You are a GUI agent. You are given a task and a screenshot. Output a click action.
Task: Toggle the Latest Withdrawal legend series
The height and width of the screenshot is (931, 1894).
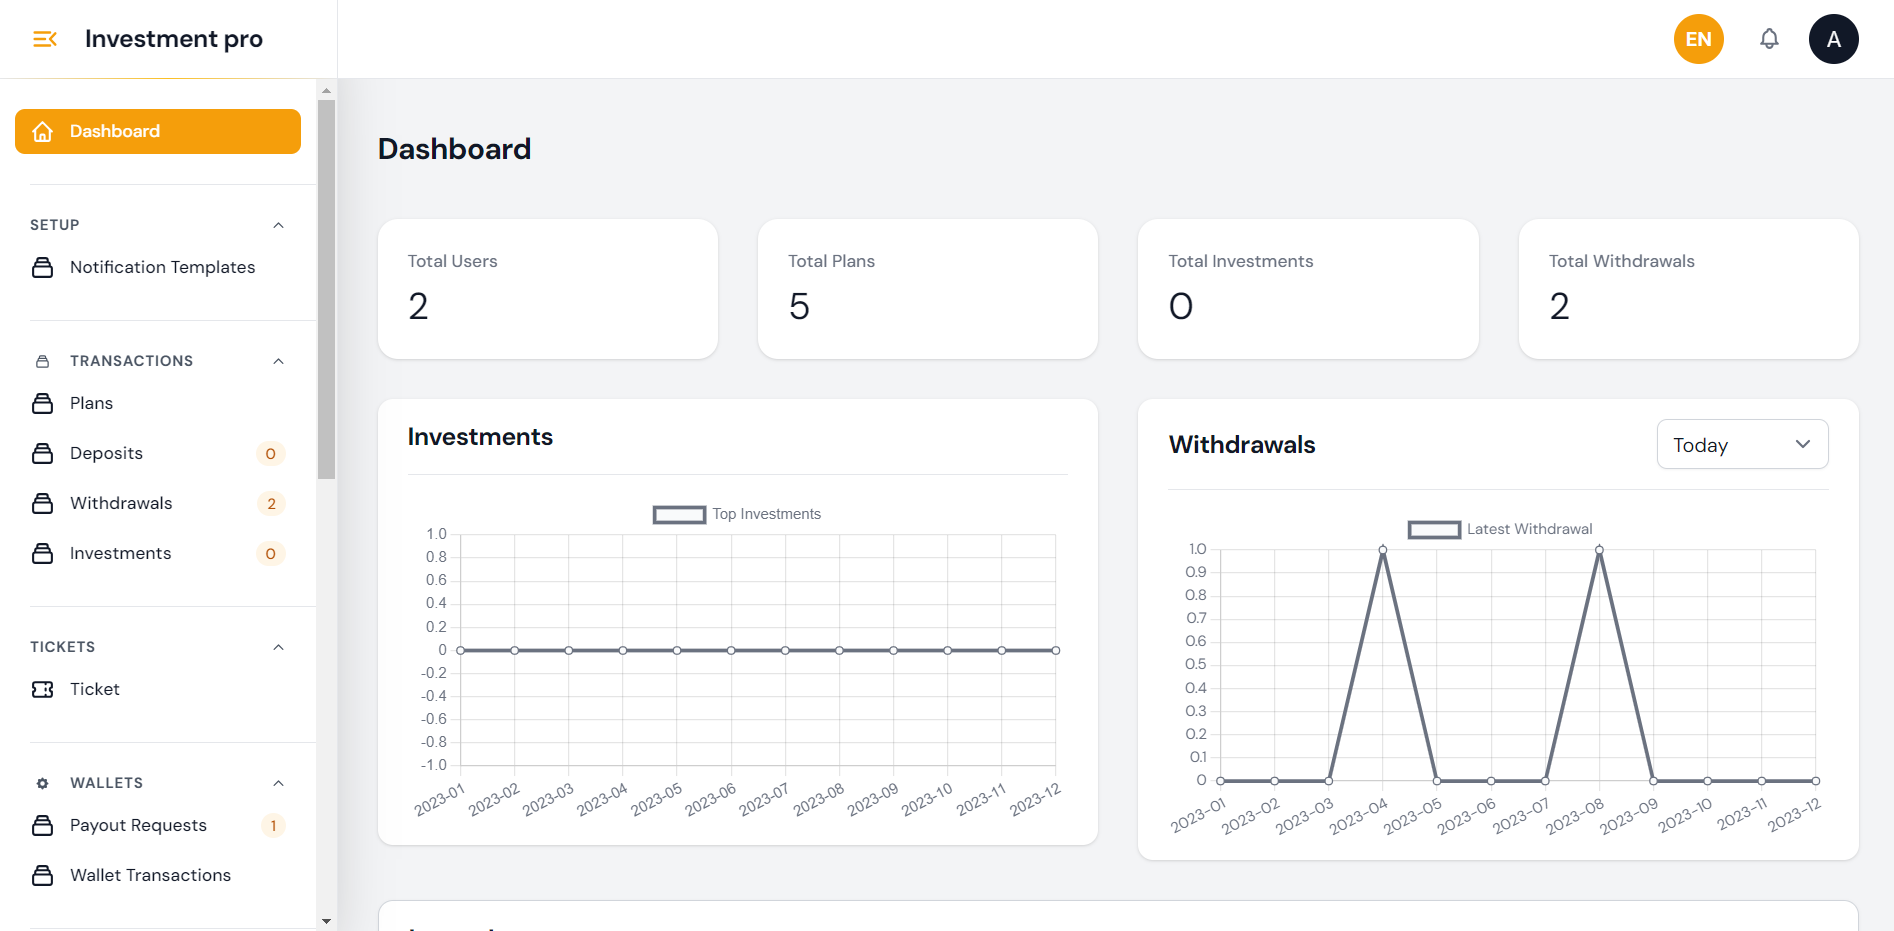coord(1434,529)
